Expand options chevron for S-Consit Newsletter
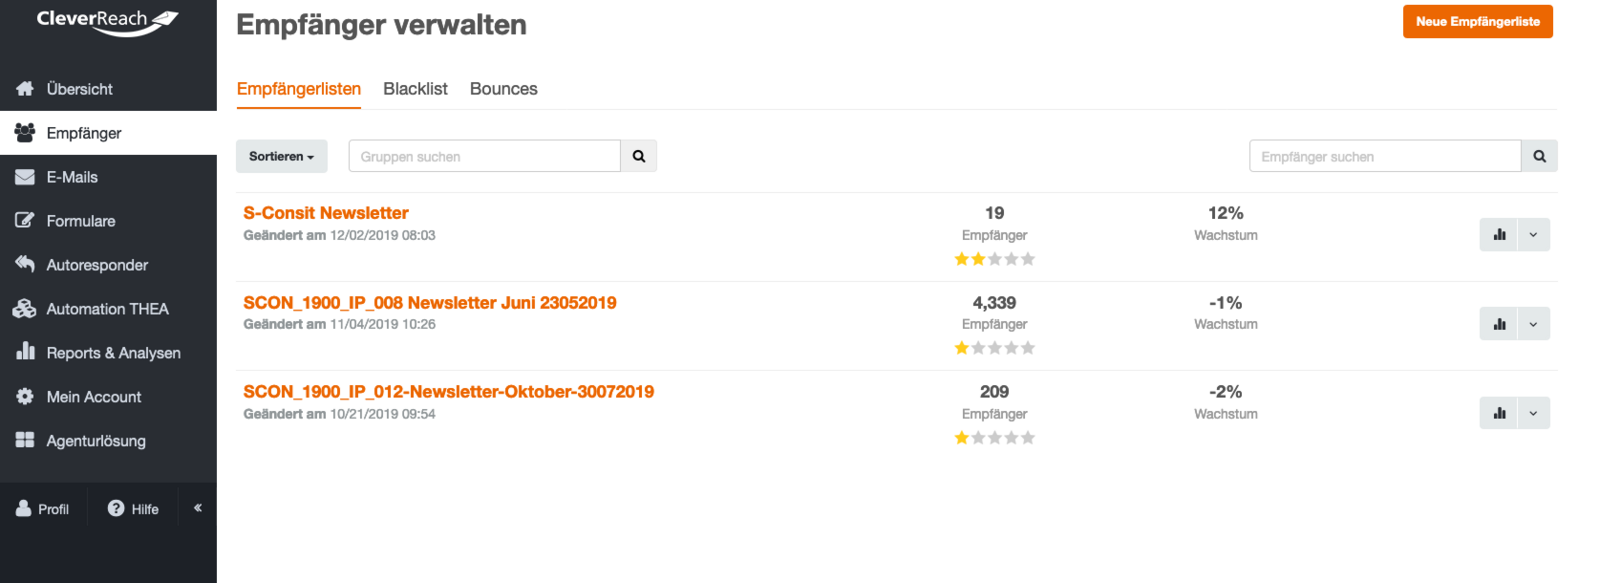This screenshot has height=583, width=1600. pos(1533,235)
